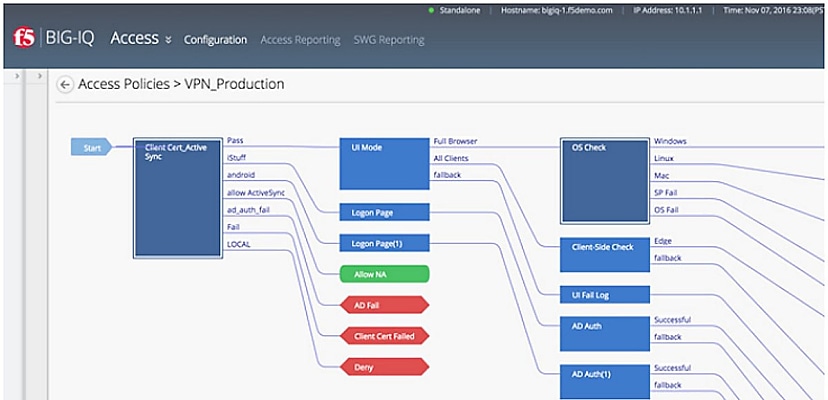Select the UI Mode policy node
The height and width of the screenshot is (400, 828).
tap(384, 163)
